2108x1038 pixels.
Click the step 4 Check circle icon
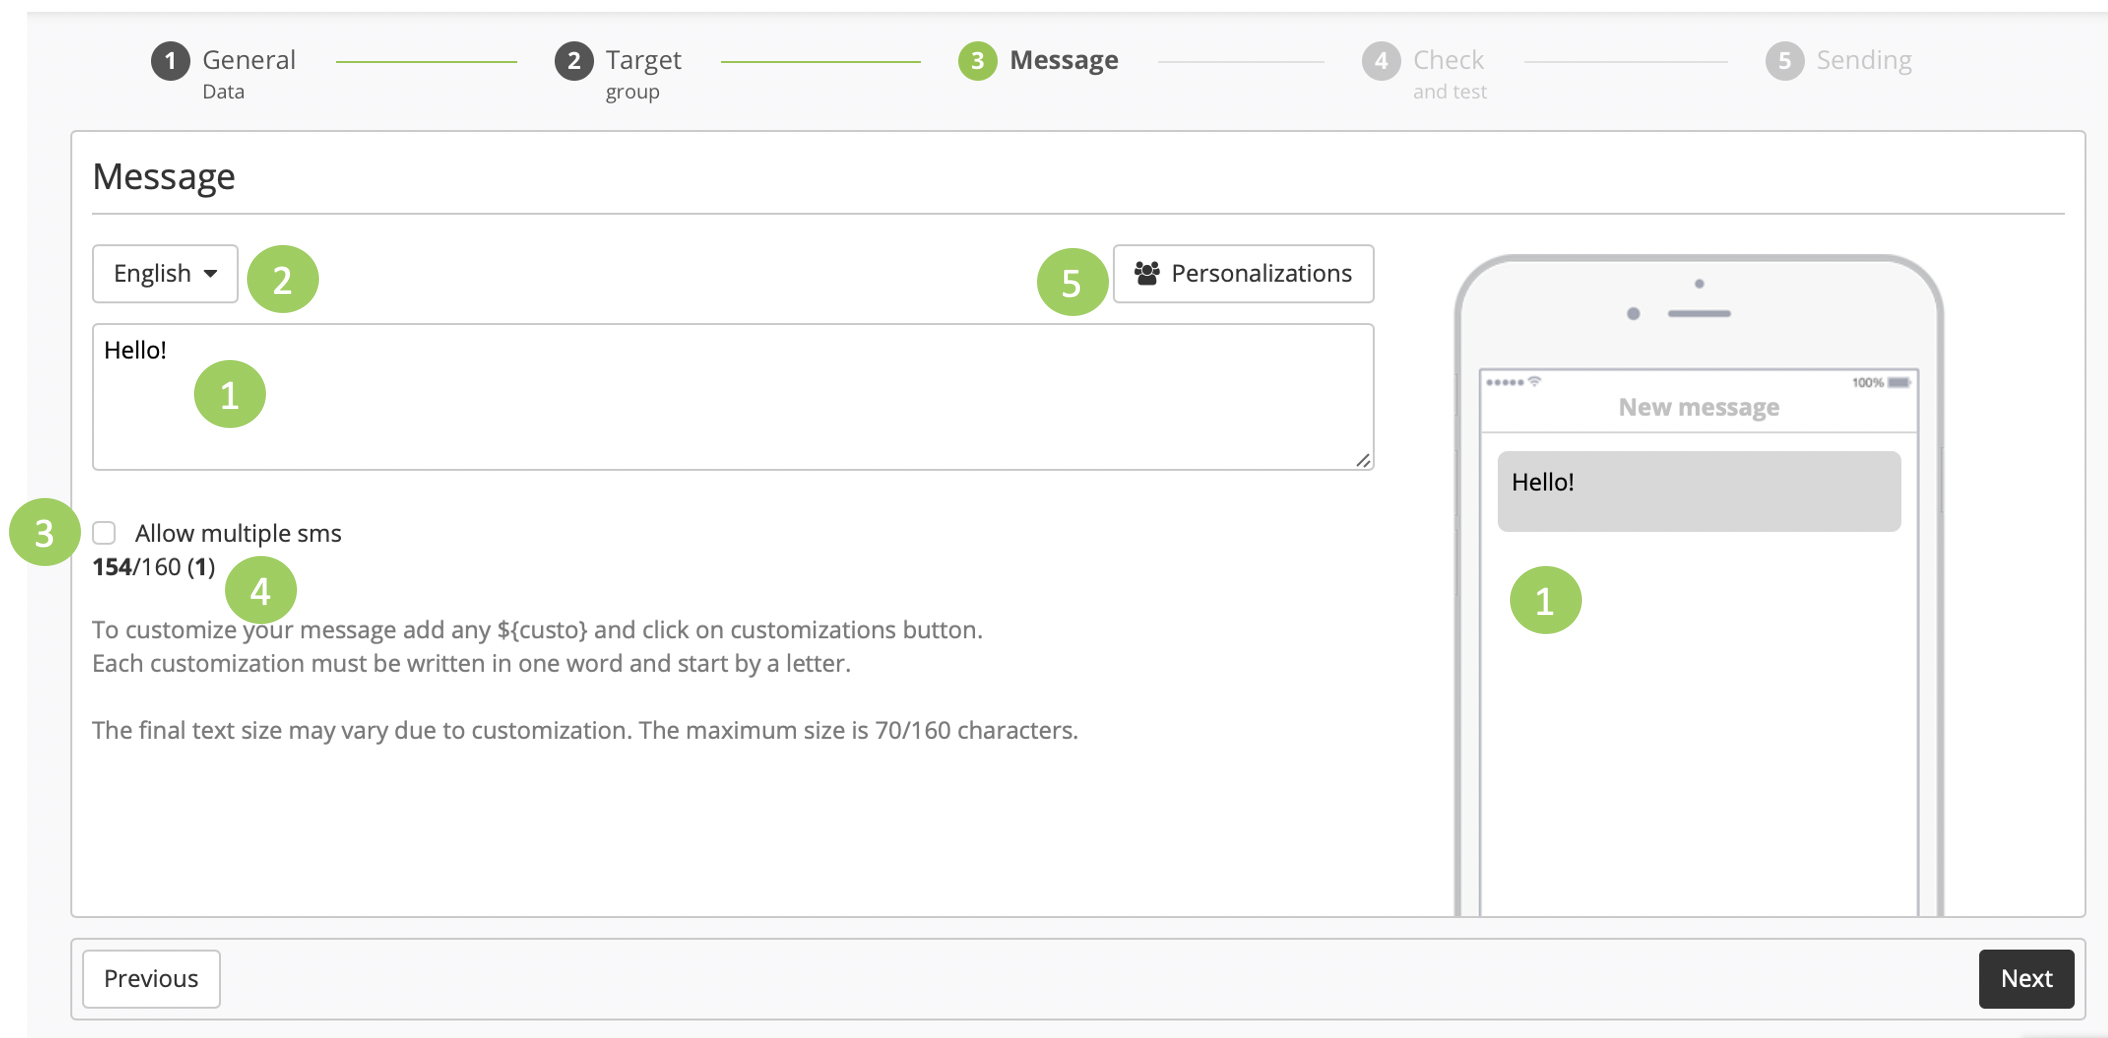tap(1380, 61)
